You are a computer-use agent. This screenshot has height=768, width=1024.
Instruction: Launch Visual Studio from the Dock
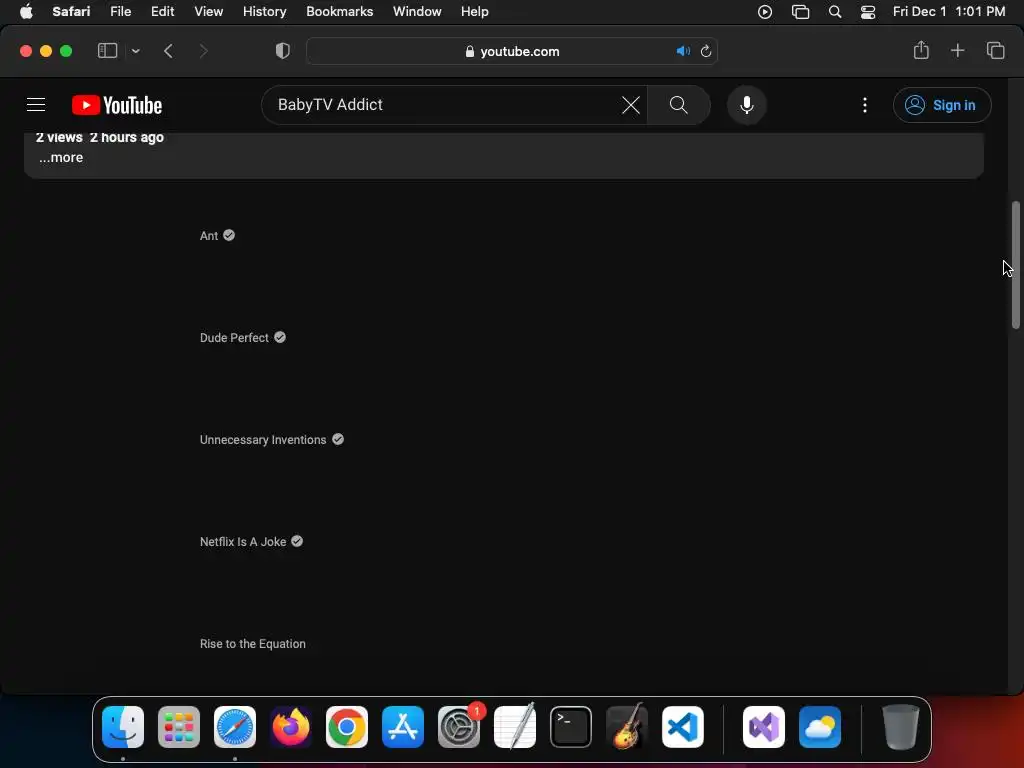click(763, 727)
